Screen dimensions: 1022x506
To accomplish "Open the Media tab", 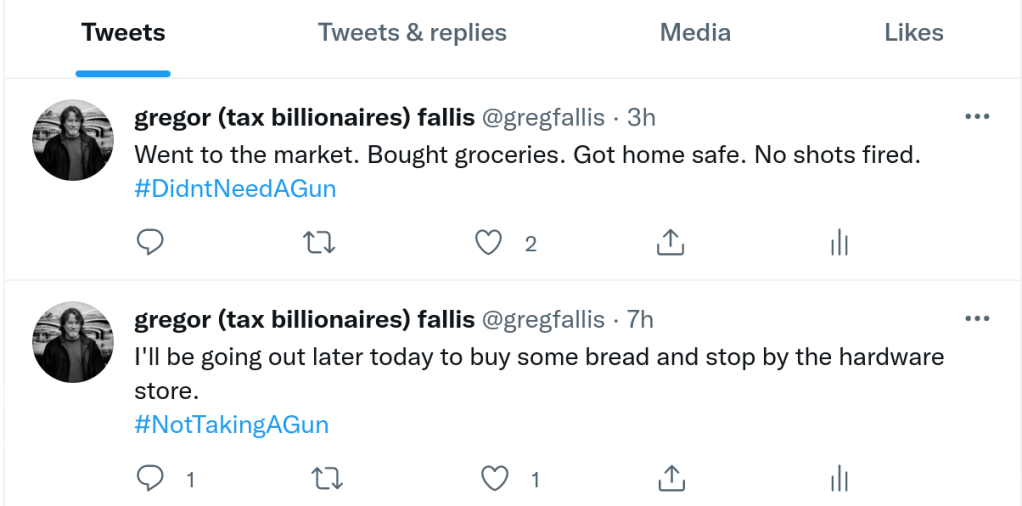I will [695, 33].
